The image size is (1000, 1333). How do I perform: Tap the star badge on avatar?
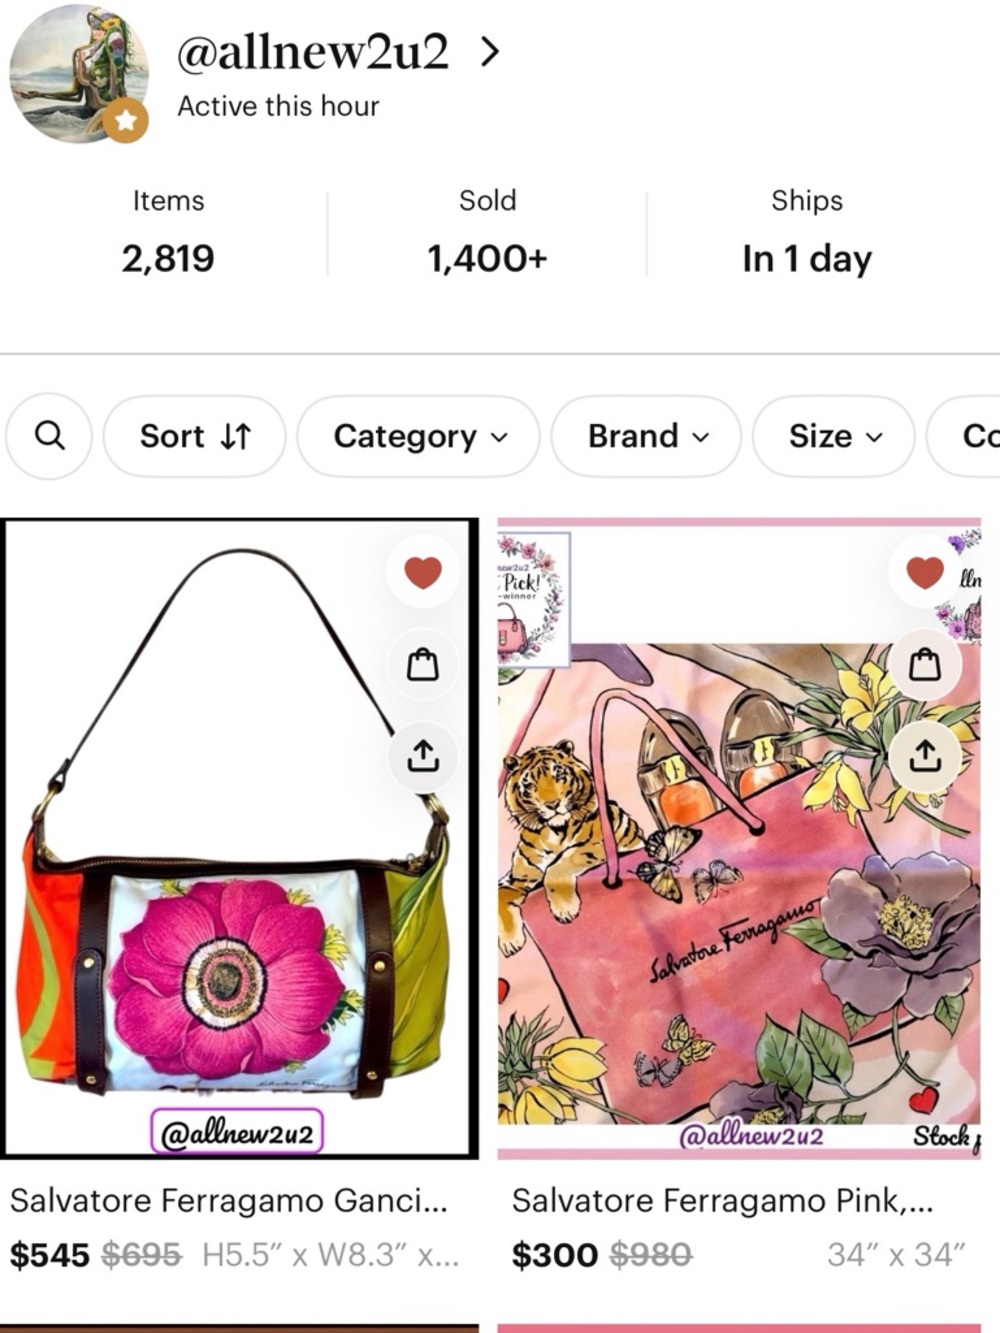click(126, 121)
